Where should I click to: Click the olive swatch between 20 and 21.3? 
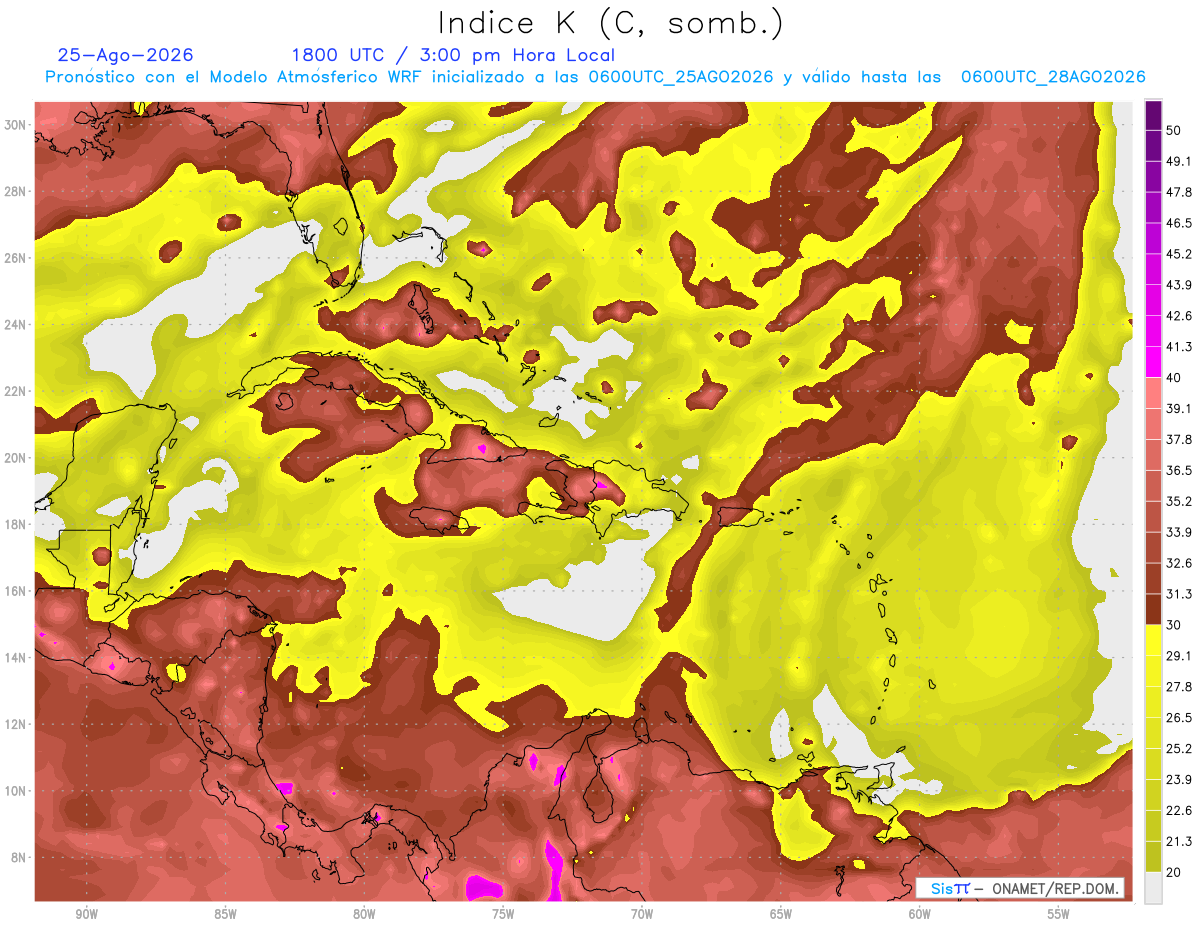pos(1153,857)
